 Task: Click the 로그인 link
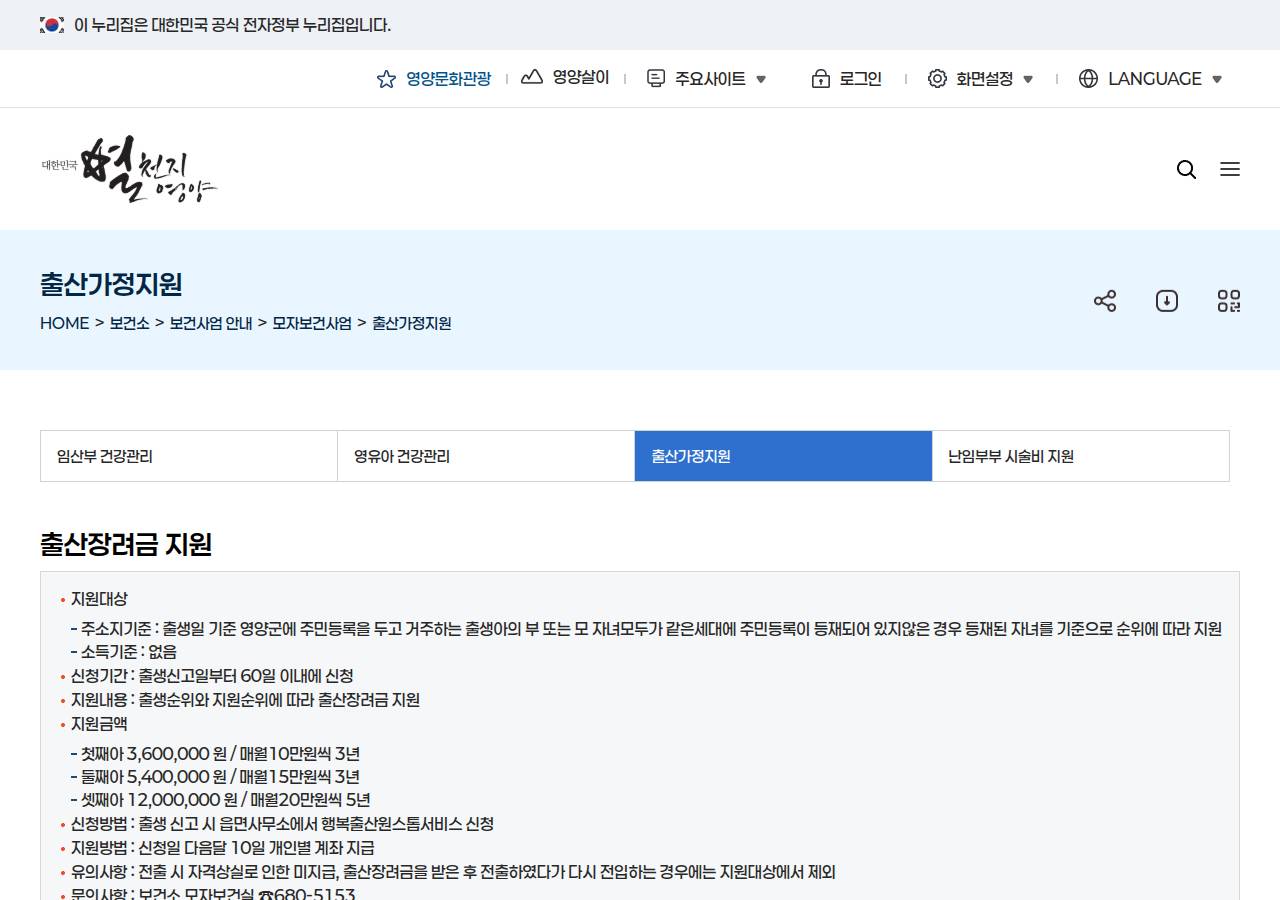[x=861, y=79]
